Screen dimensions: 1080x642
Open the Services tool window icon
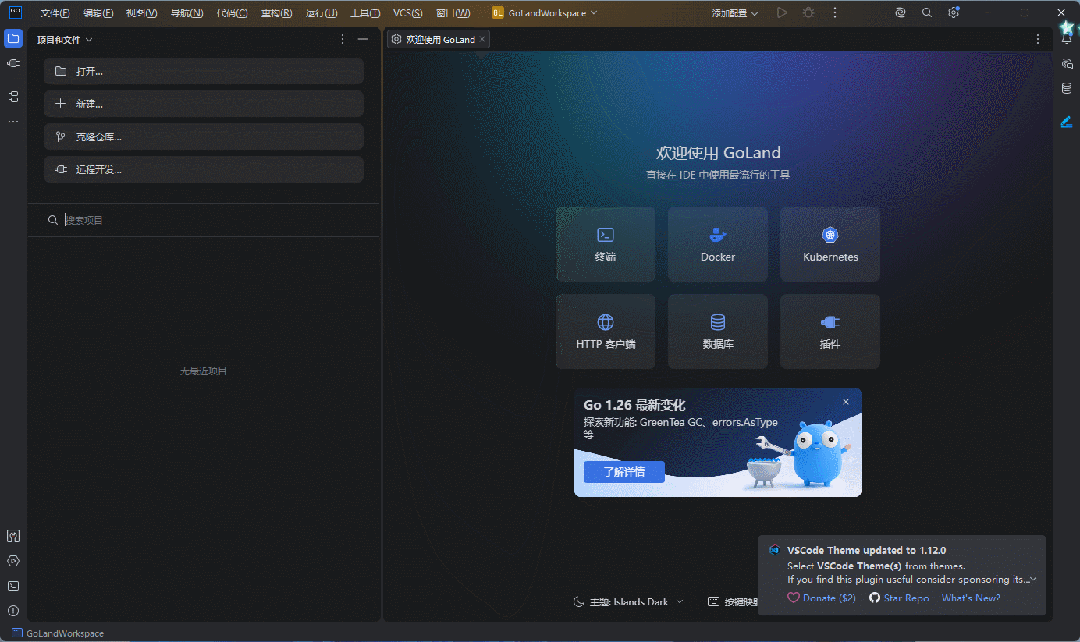[13, 561]
